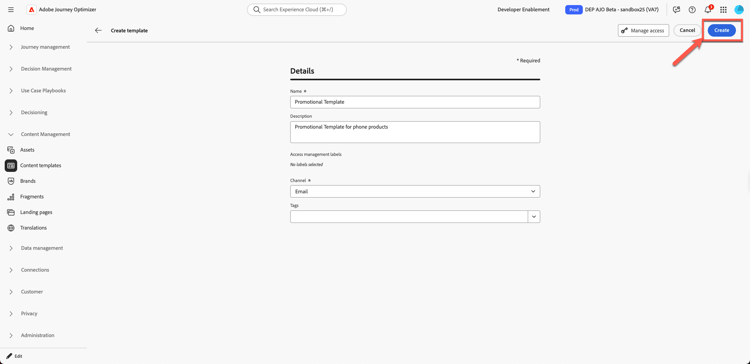Open the Fragments icon
The image size is (750, 364).
(11, 197)
